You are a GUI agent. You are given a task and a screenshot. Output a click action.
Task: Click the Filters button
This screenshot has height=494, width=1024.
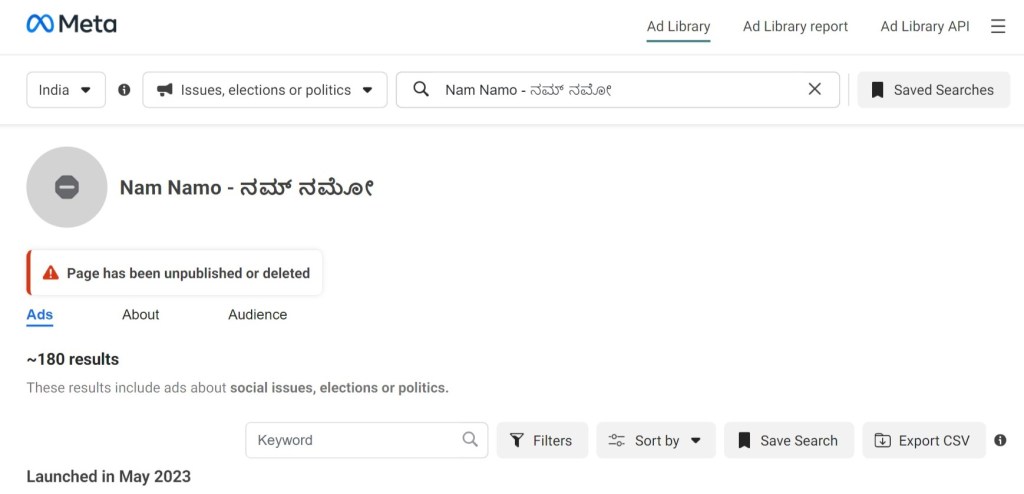click(x=542, y=440)
